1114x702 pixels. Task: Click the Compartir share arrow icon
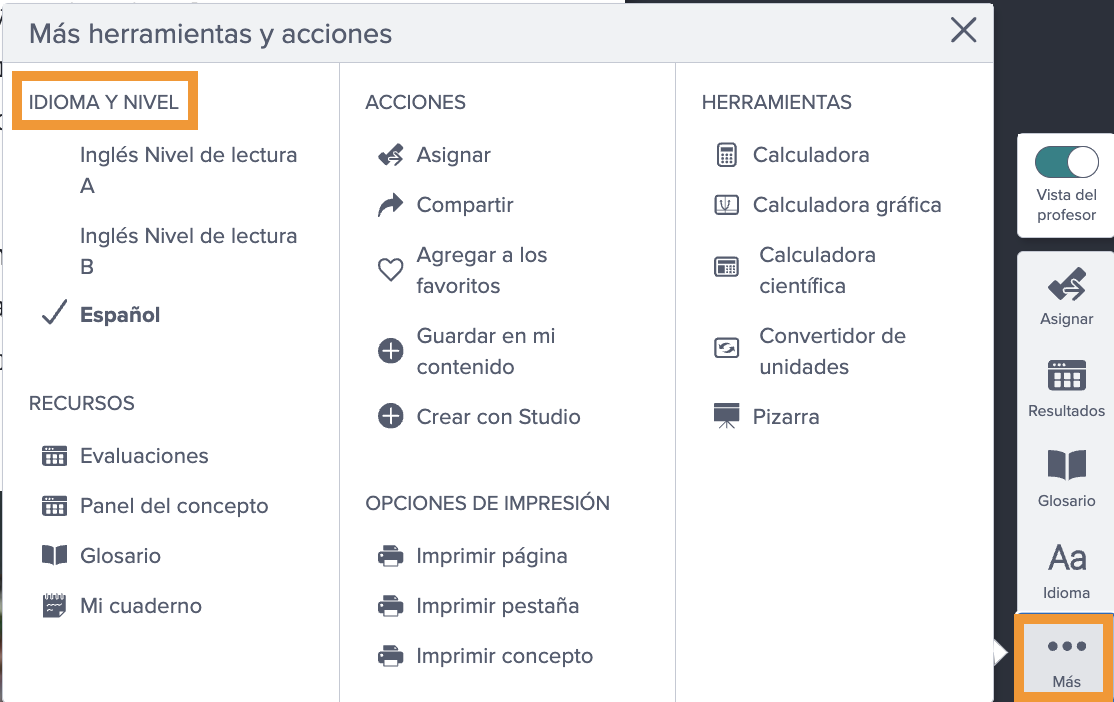pos(390,205)
